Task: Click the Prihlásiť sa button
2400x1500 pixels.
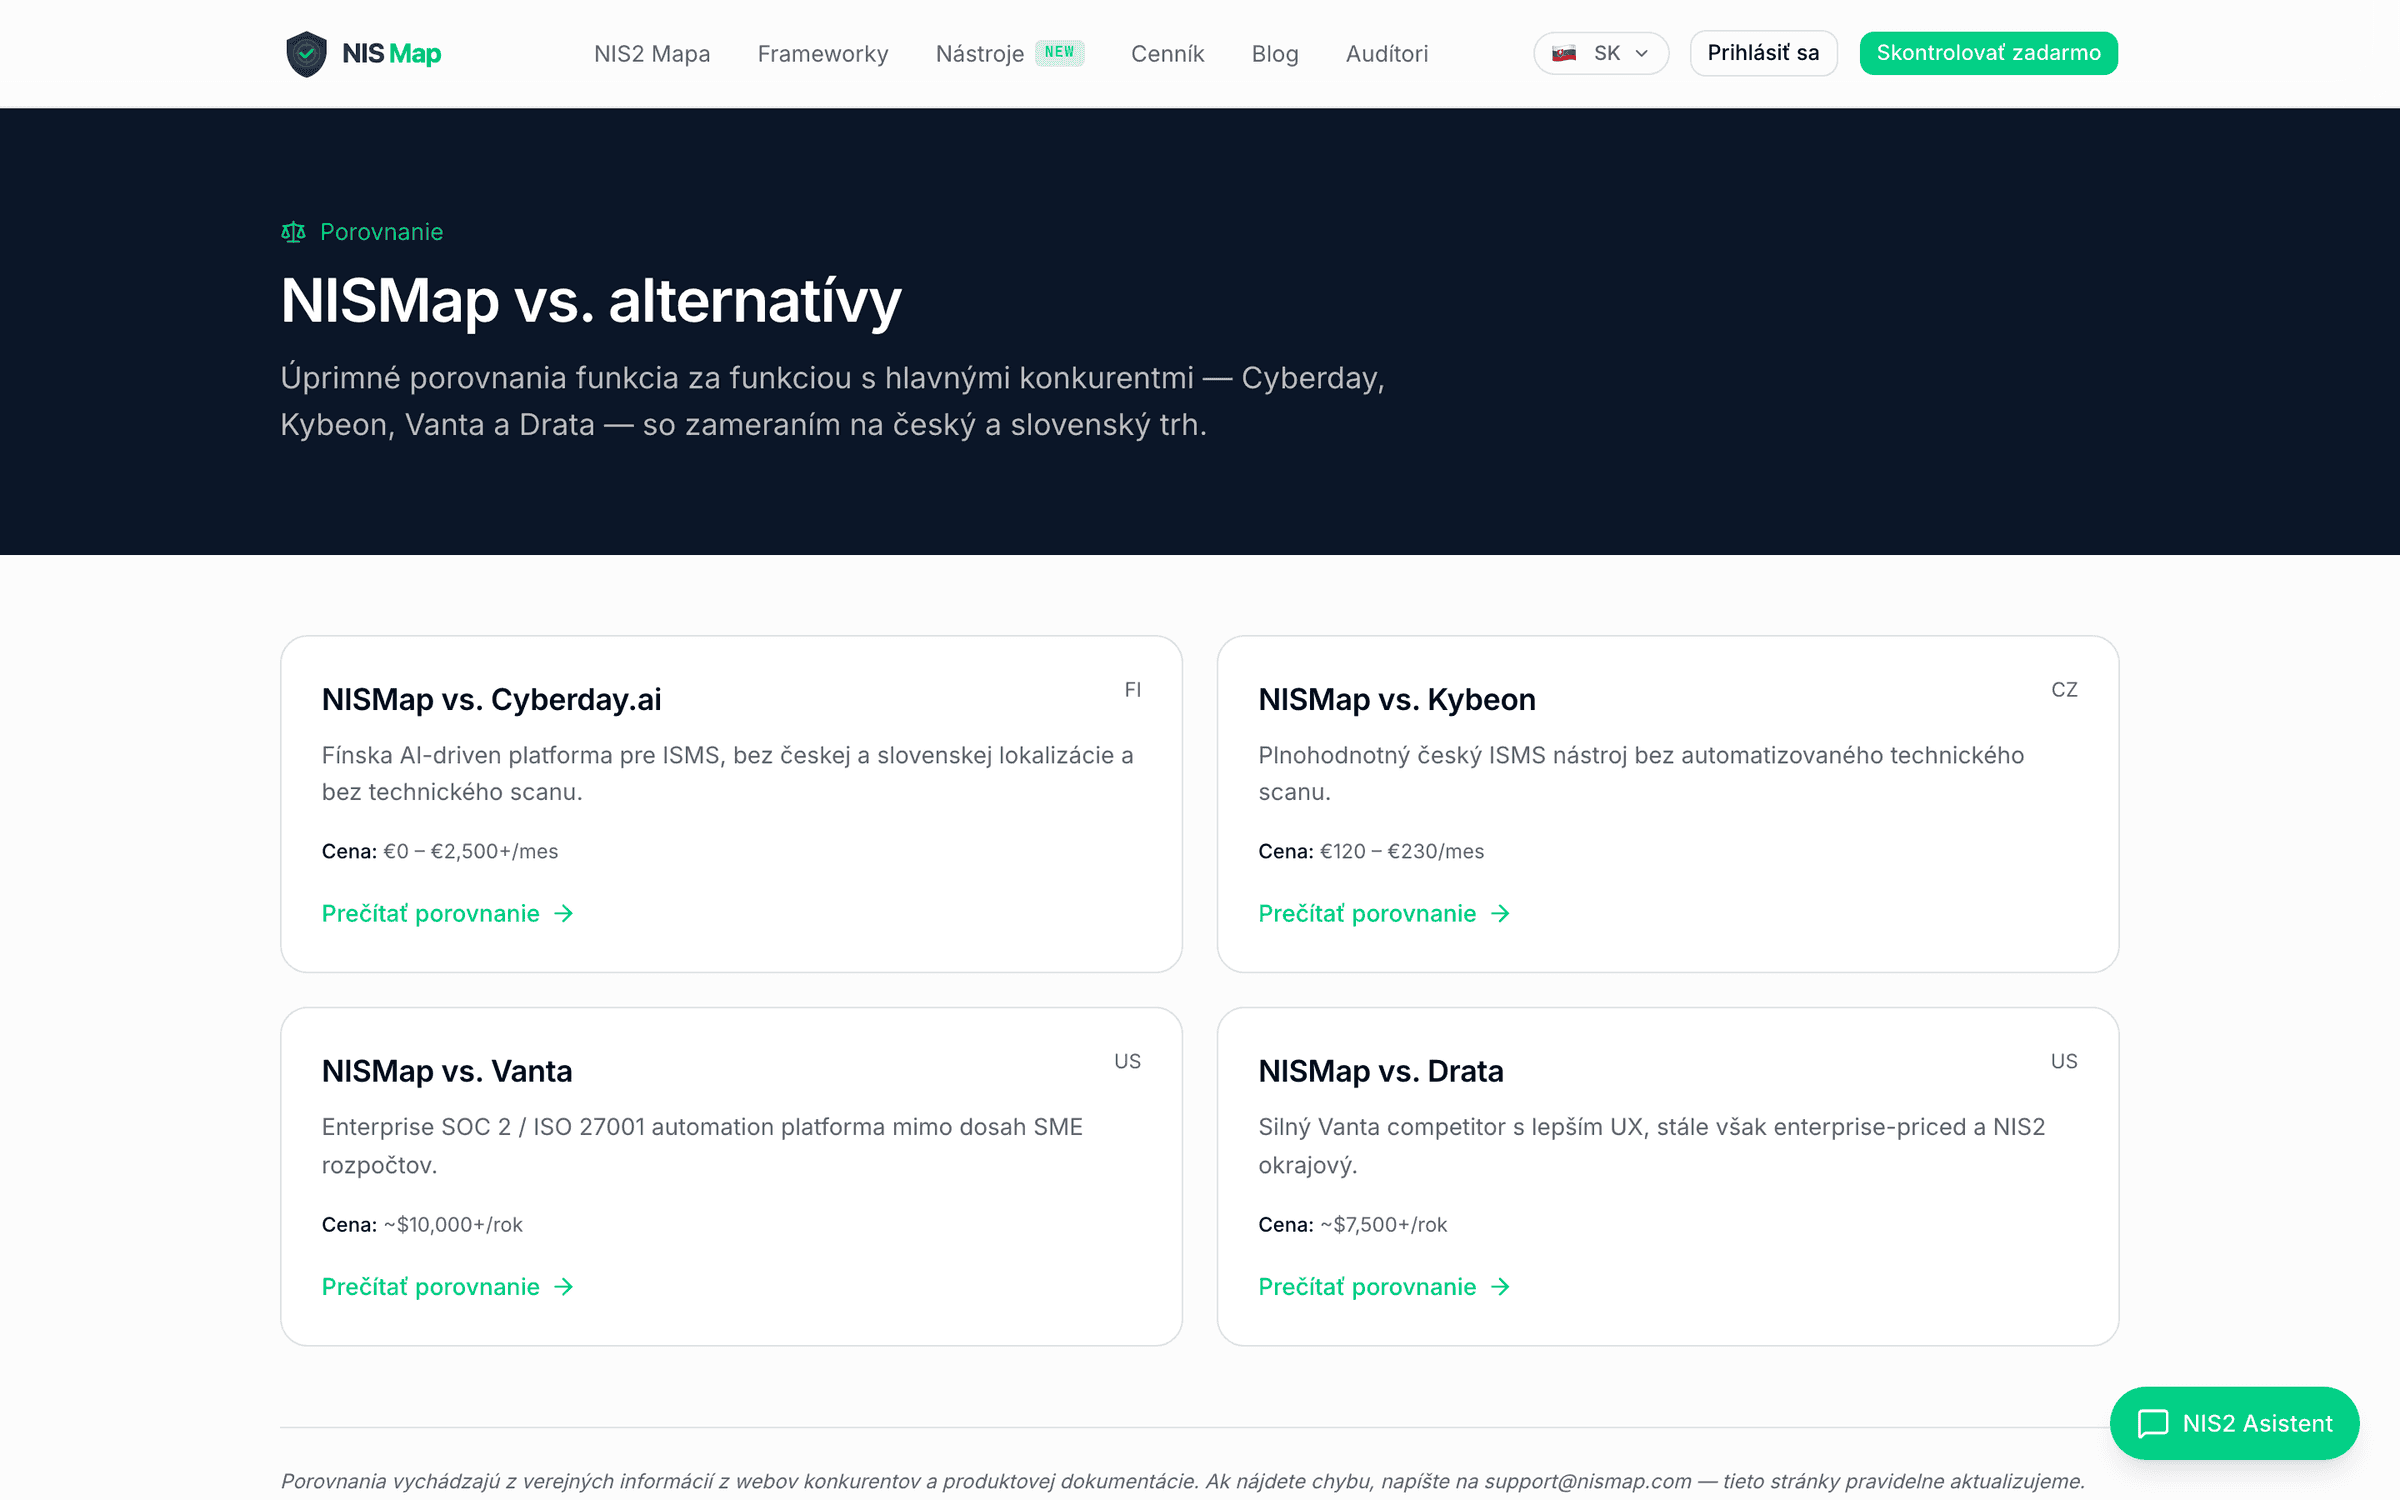Action: (x=1763, y=53)
